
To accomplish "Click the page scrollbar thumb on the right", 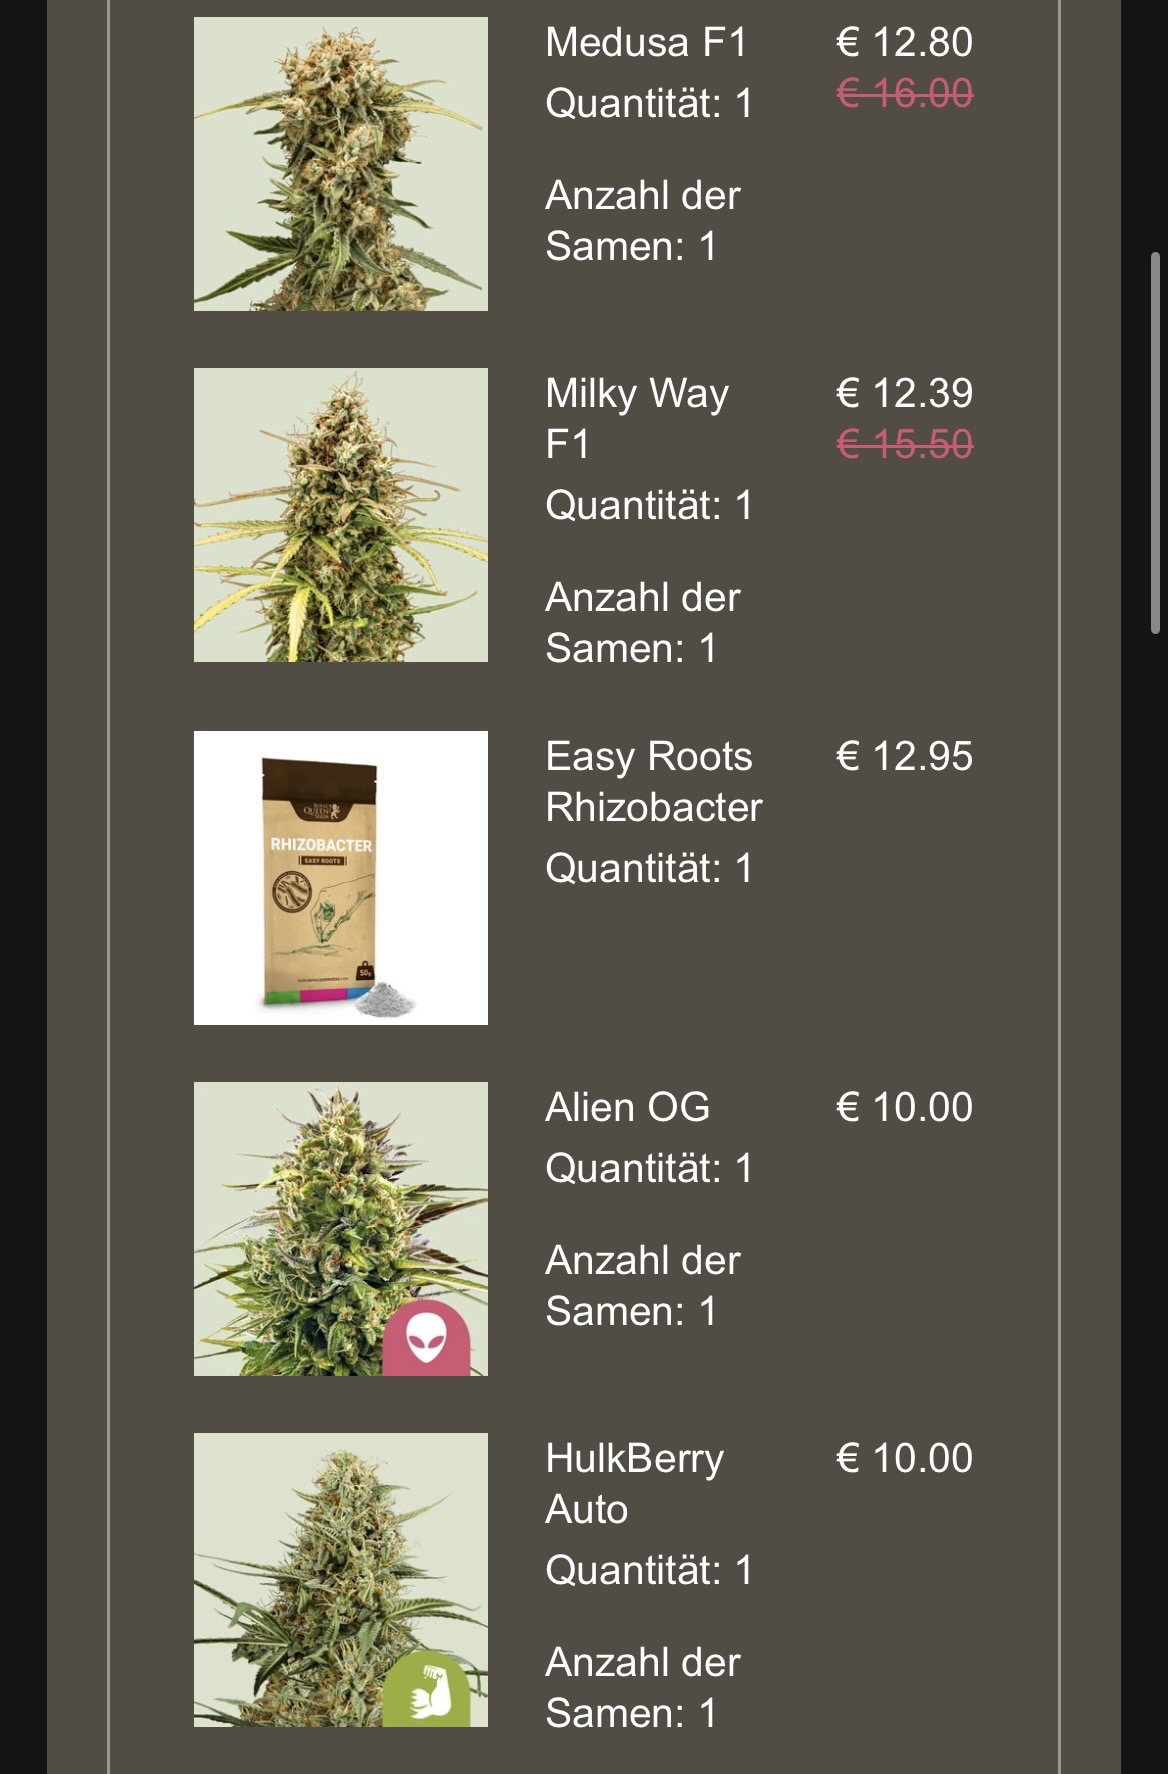I will coord(1155,443).
